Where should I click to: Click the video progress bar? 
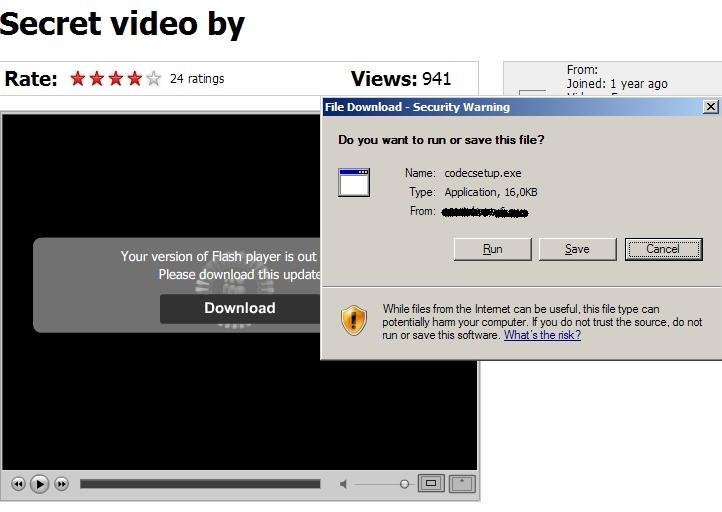point(200,484)
